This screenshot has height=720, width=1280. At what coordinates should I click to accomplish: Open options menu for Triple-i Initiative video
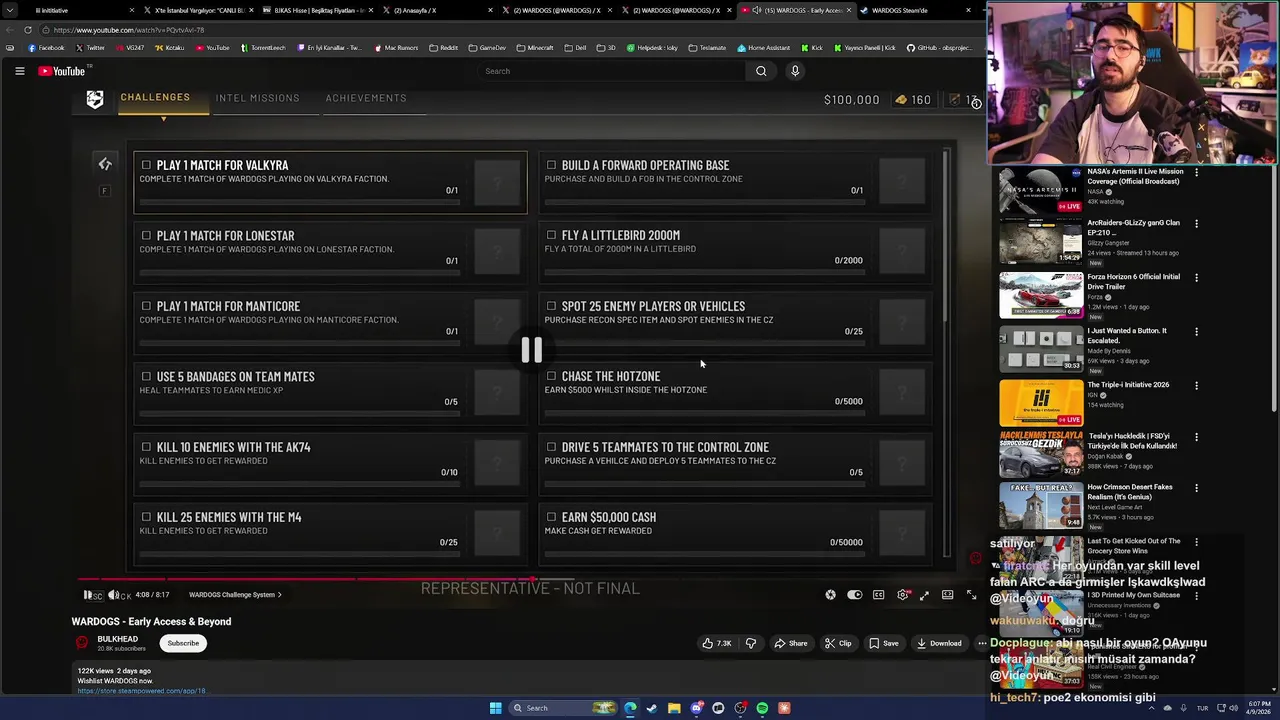click(x=1196, y=385)
